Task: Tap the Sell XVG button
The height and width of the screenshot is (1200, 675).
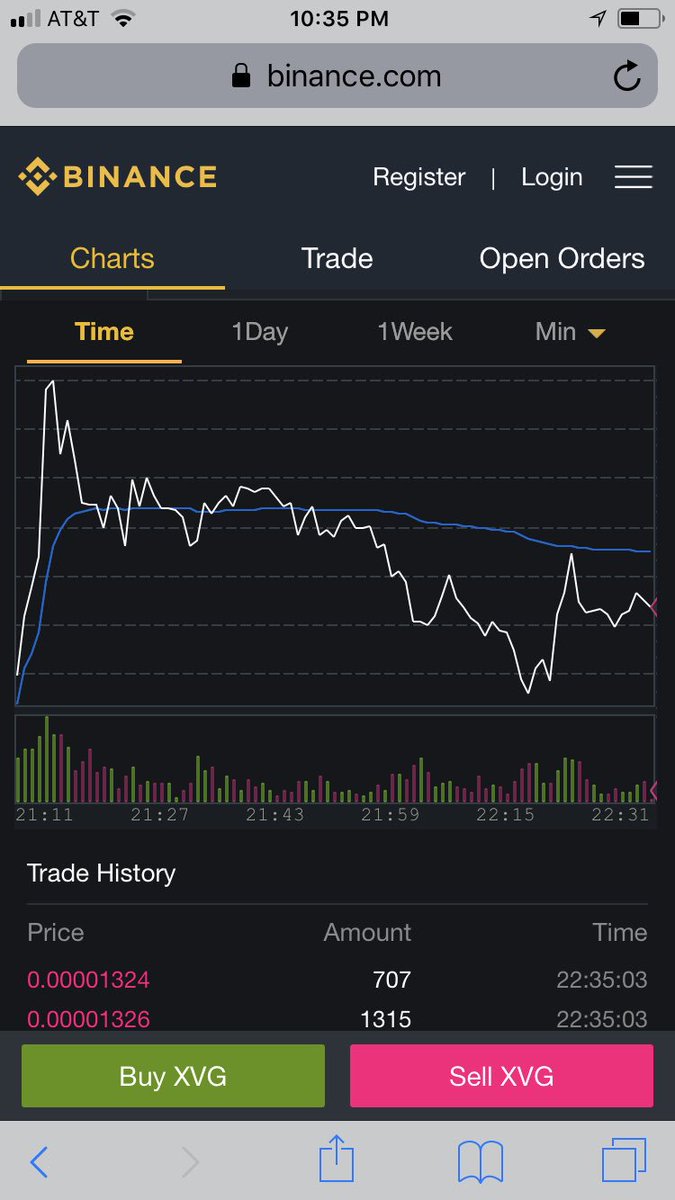Action: tap(501, 1076)
